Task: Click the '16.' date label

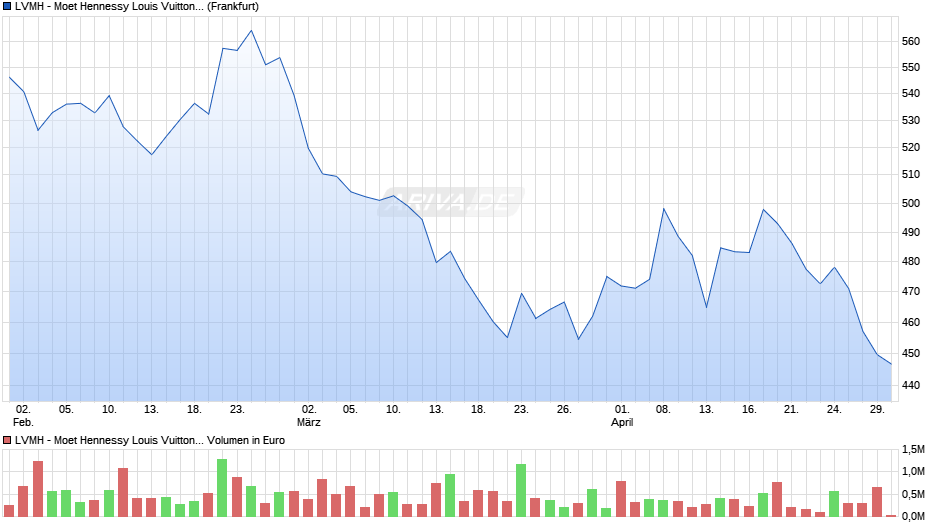Action: pos(749,409)
